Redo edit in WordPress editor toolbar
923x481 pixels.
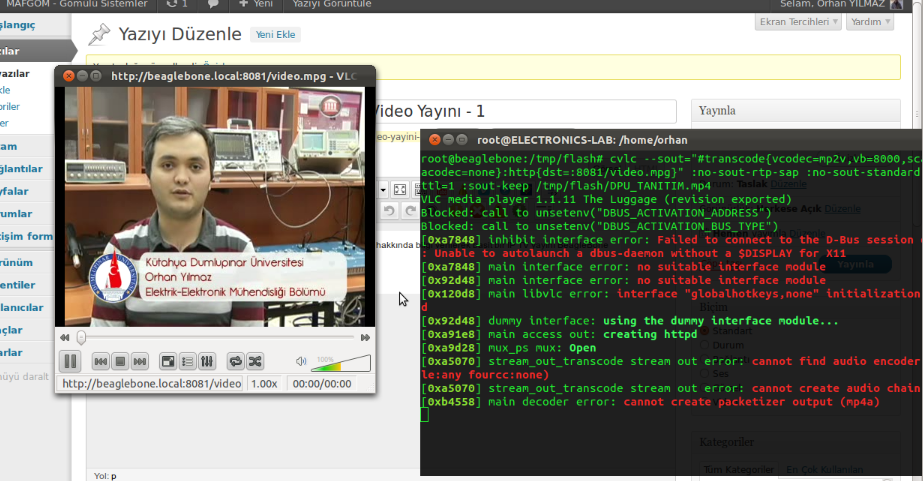[410, 211]
